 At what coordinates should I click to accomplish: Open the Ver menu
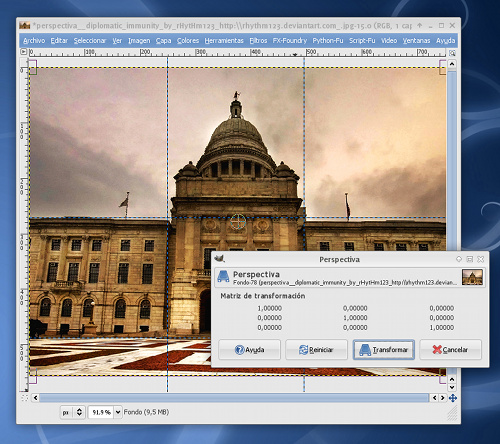click(x=117, y=41)
